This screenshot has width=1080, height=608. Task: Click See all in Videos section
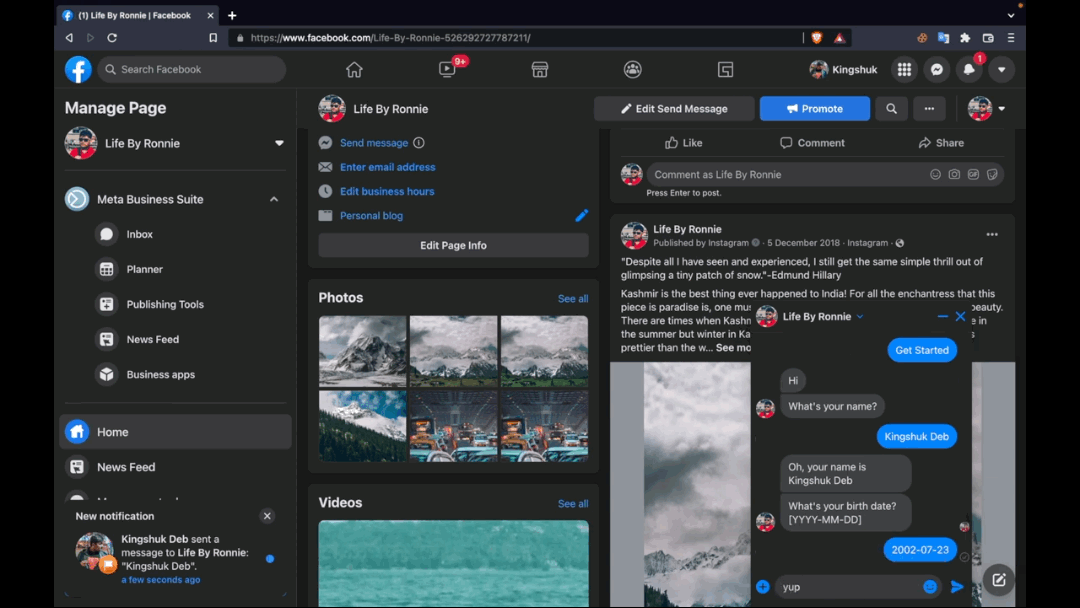click(x=573, y=504)
